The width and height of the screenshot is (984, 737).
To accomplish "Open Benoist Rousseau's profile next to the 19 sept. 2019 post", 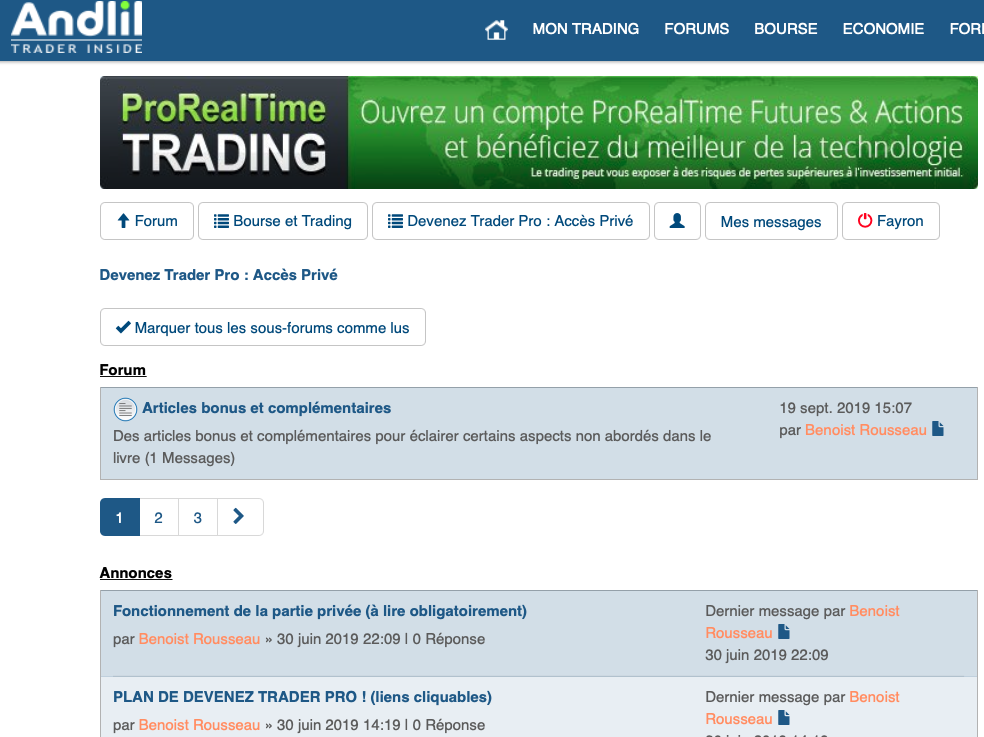I will click(865, 430).
